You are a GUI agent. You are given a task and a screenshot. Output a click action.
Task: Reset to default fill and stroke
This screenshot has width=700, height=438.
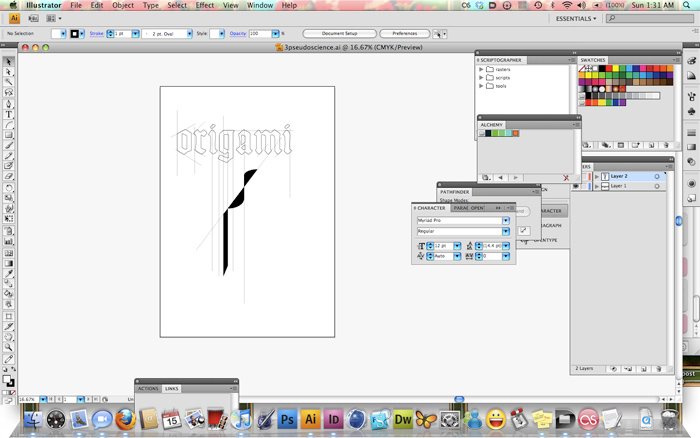5,369
